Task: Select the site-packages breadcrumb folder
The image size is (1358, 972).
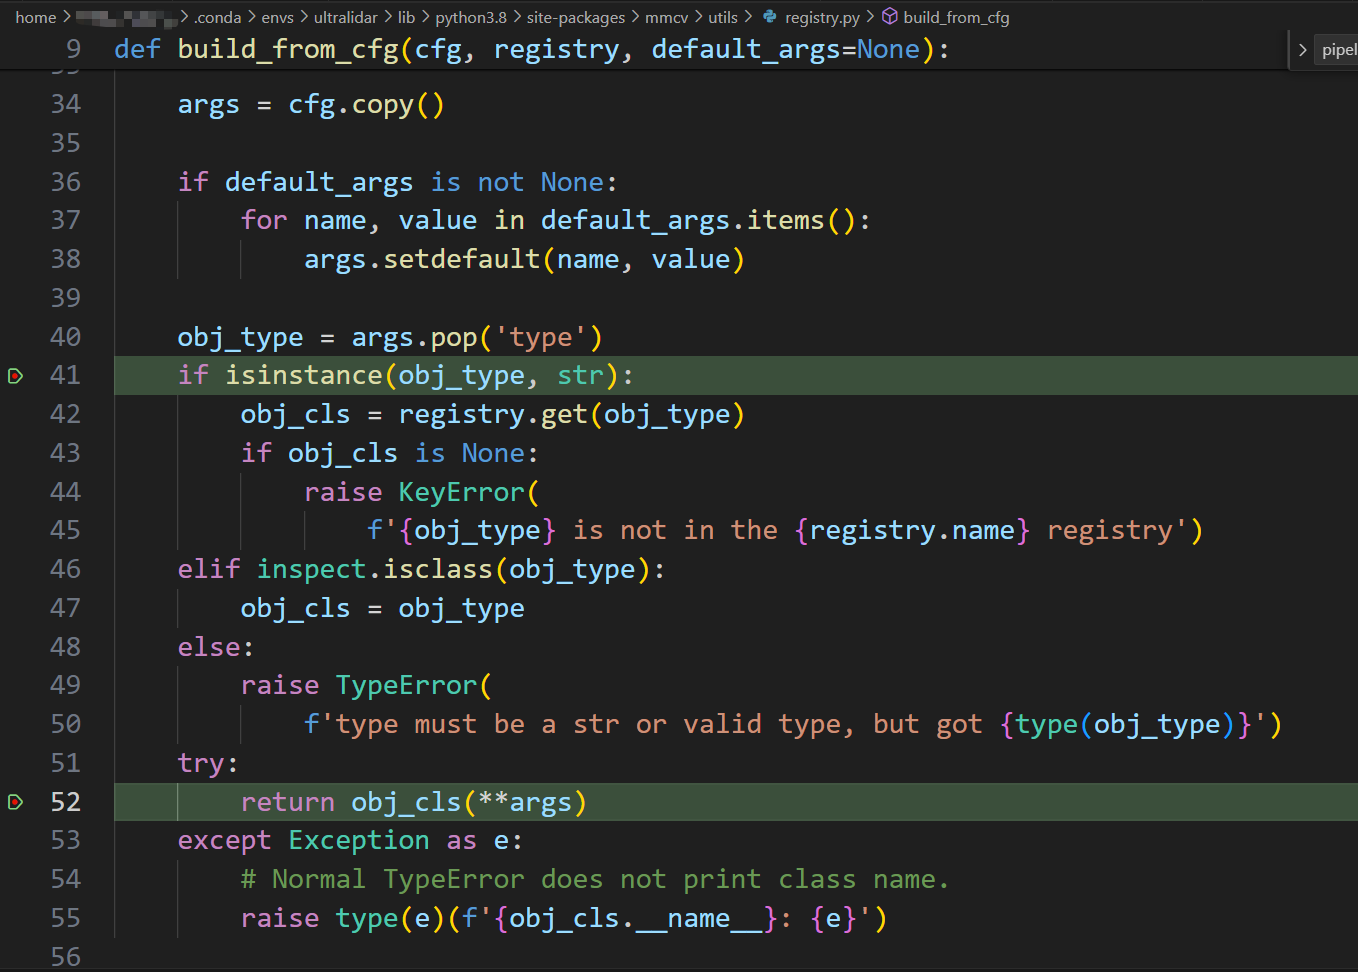Action: point(575,17)
